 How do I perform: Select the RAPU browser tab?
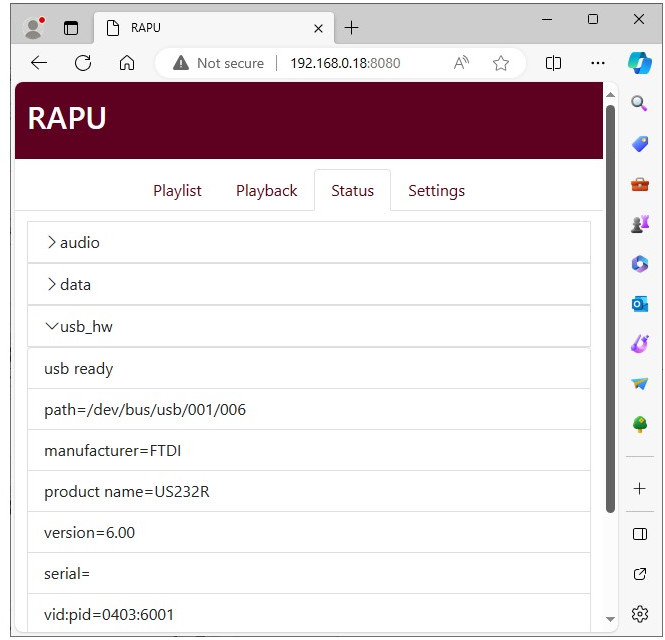click(214, 28)
